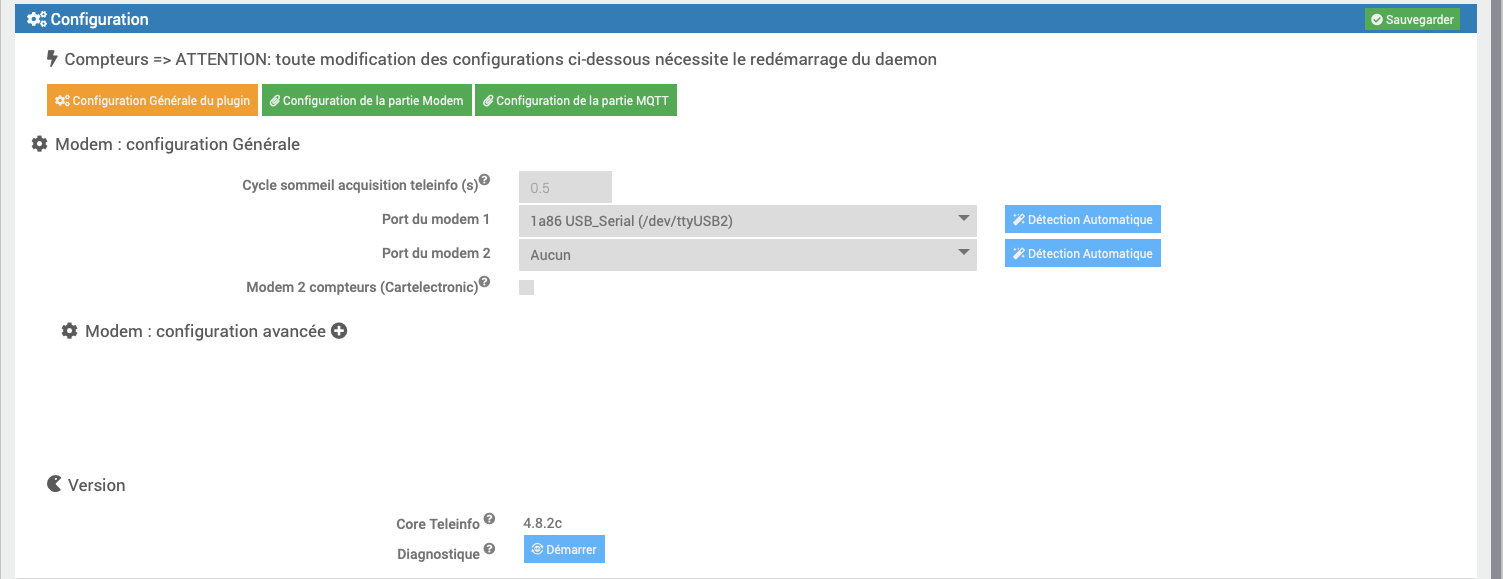Open Configuration Générale du plugin tab
Viewport: 1503px width, 579px height.
[x=152, y=101]
